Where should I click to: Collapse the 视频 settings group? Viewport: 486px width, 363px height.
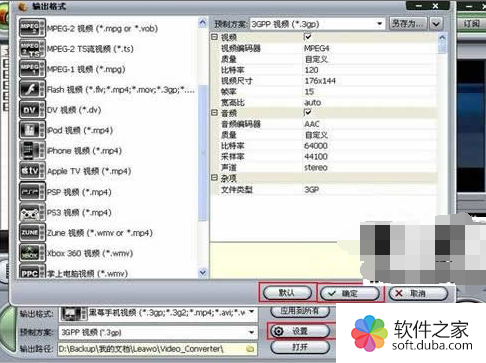pyautogui.click(x=215, y=37)
